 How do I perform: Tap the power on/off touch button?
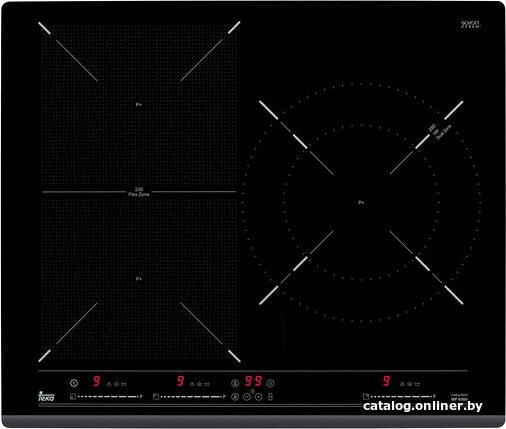(74, 383)
